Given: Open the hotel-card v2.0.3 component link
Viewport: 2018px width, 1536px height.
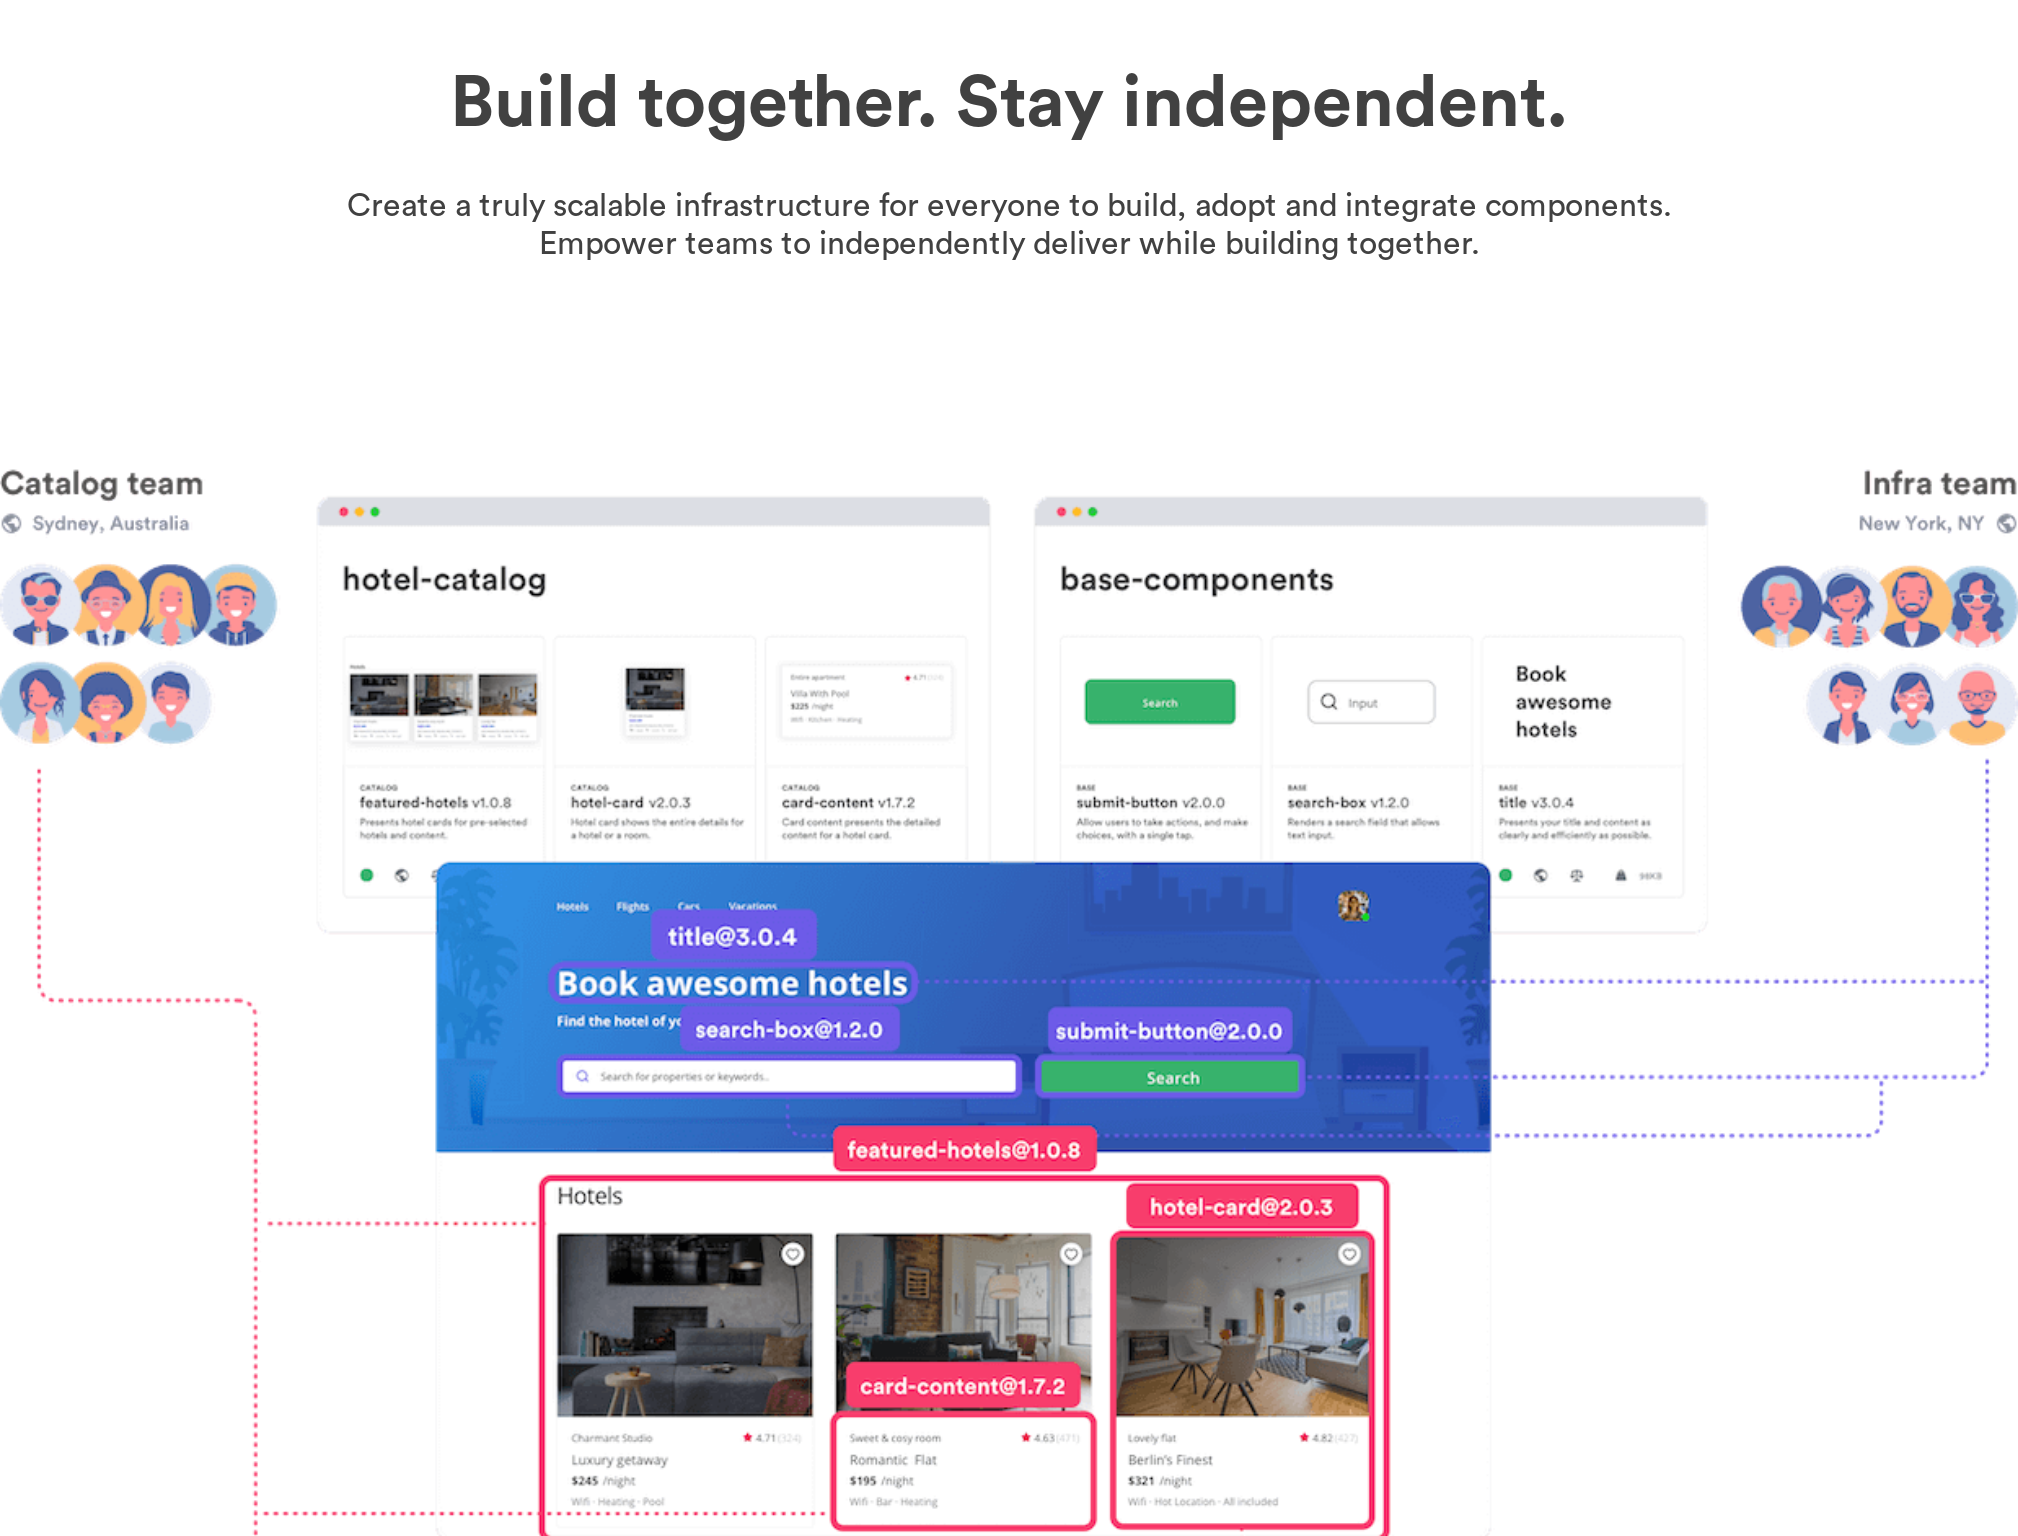Looking at the screenshot, I should 630,802.
